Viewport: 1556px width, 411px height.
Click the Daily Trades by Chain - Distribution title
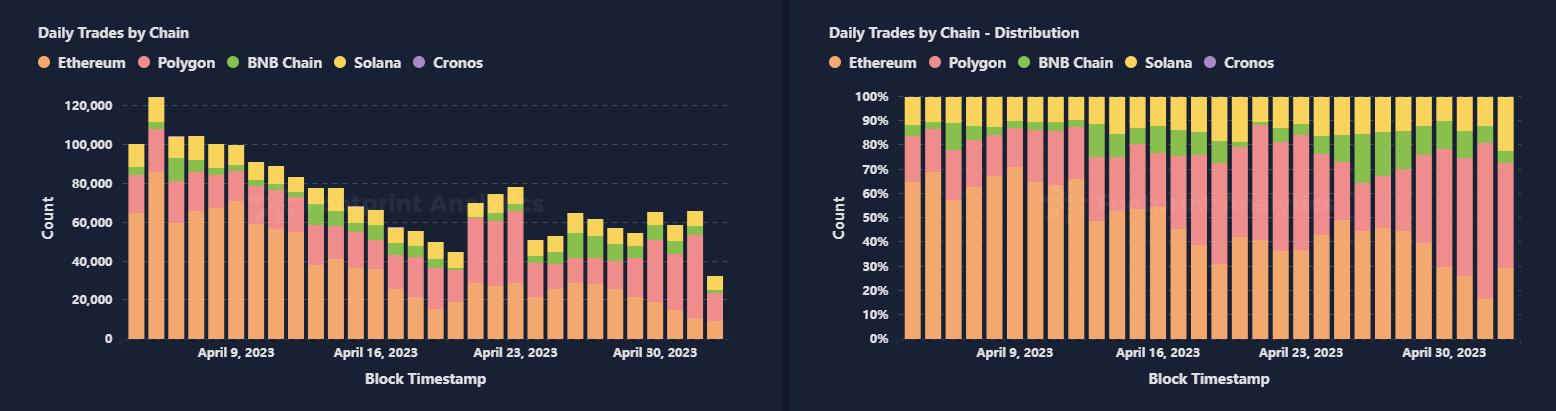click(x=954, y=33)
